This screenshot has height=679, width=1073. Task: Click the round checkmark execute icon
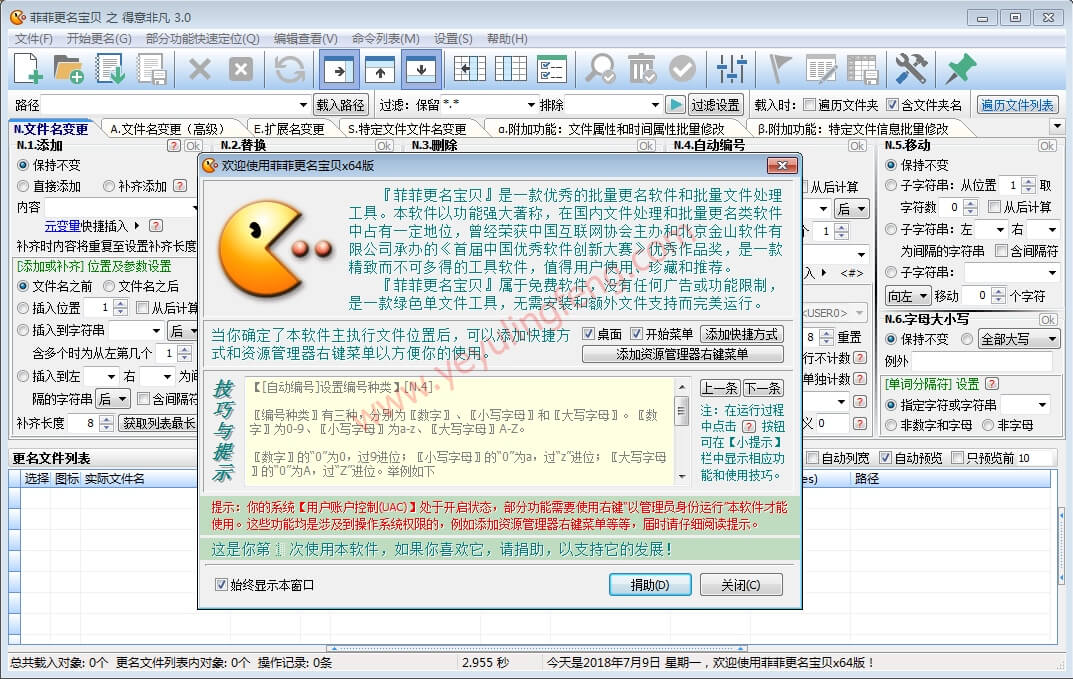[x=682, y=69]
